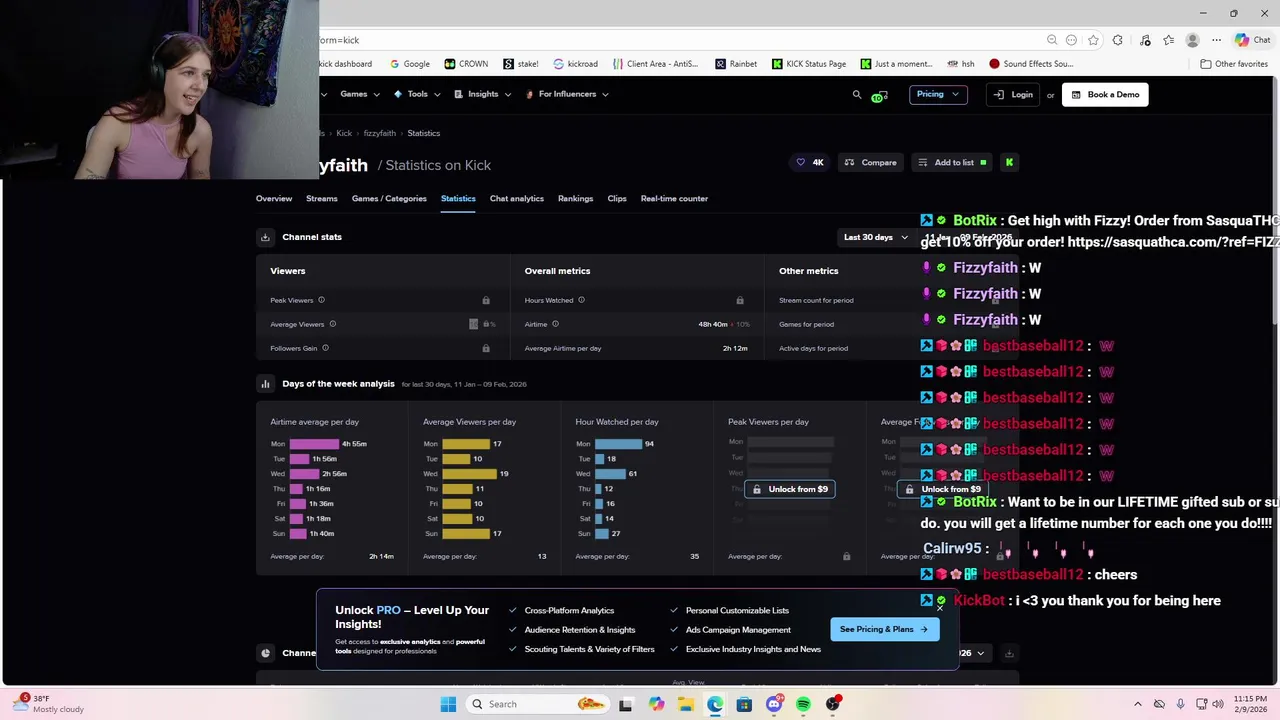The image size is (1280, 720).
Task: Click info icon beside Hours Watched
Action: coord(581,300)
